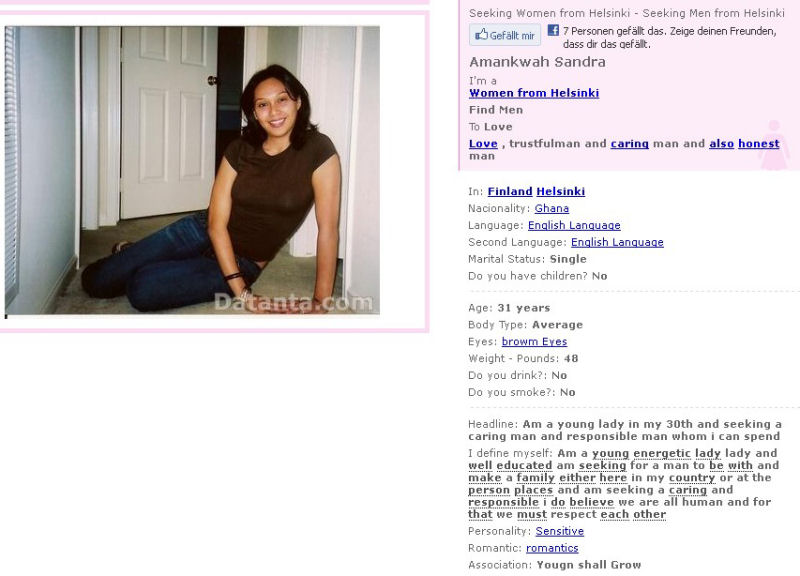Click the Ghana nationality link

click(552, 208)
